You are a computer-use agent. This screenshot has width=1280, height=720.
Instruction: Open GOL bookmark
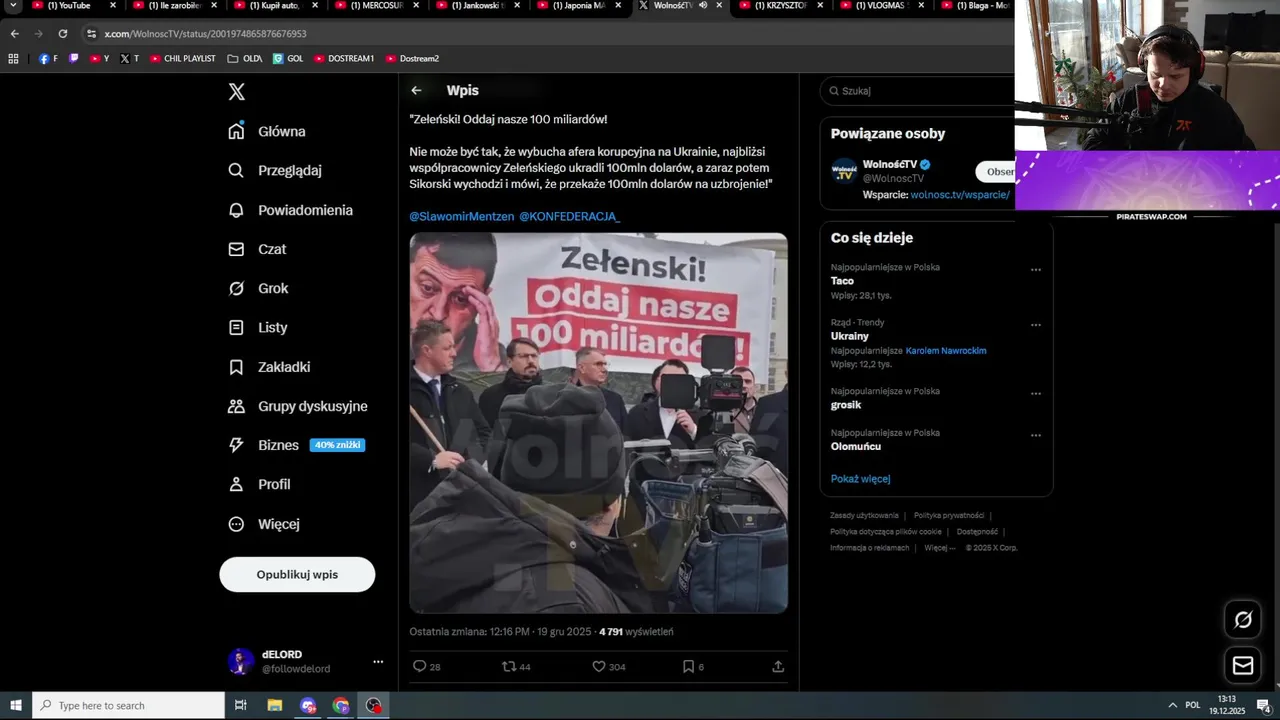click(288, 59)
